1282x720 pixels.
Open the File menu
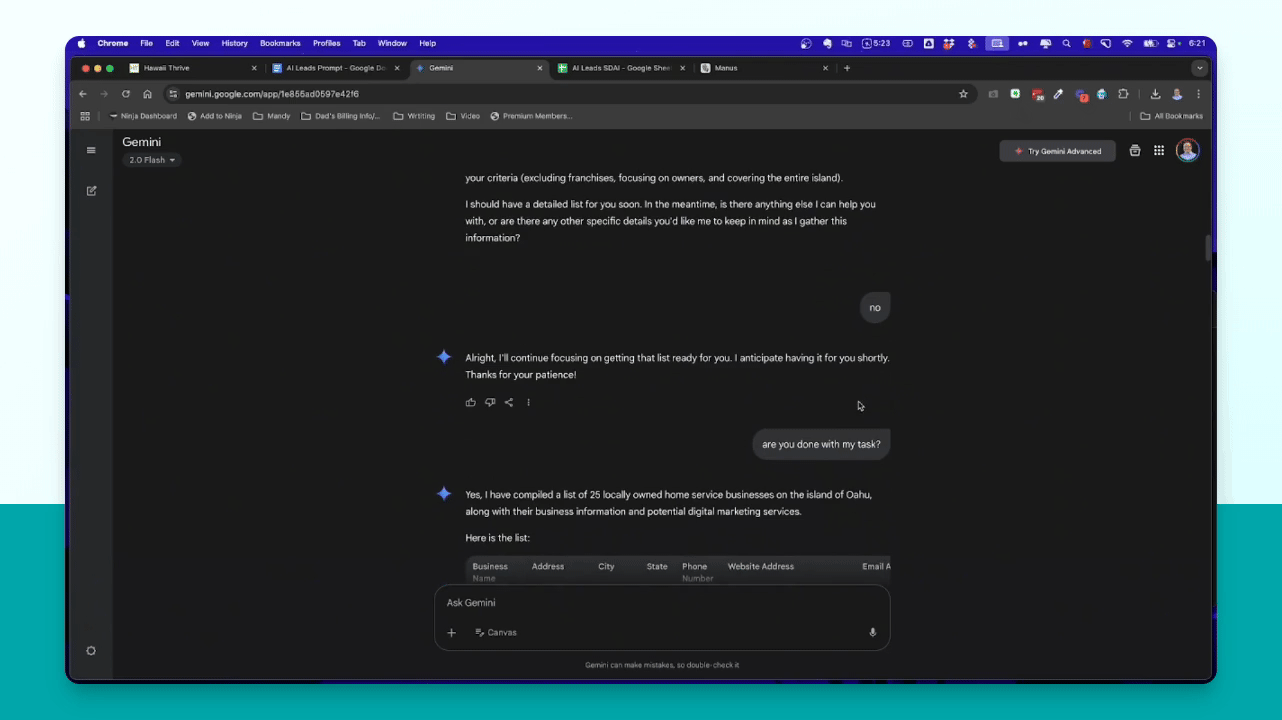coord(146,44)
